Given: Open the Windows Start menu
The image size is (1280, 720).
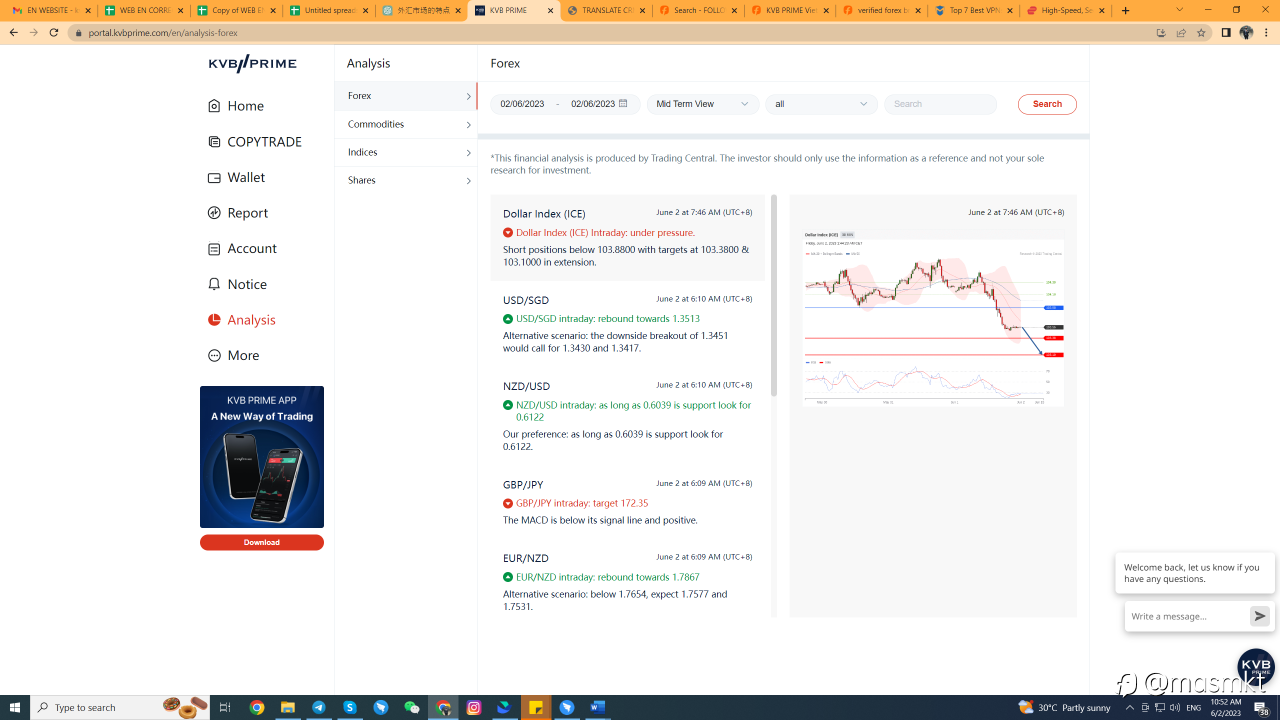Looking at the screenshot, I should click(x=15, y=708).
